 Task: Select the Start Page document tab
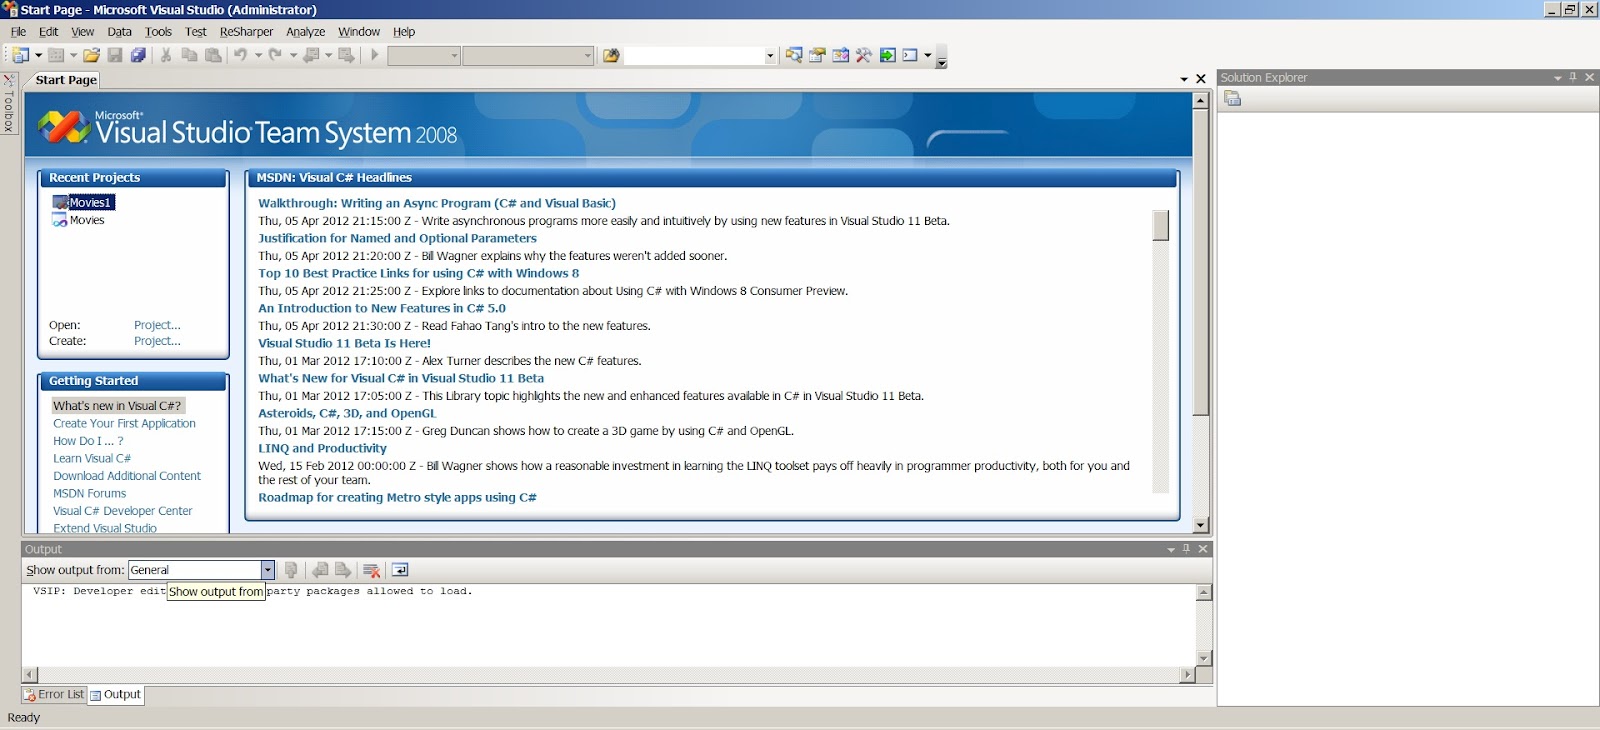click(66, 80)
